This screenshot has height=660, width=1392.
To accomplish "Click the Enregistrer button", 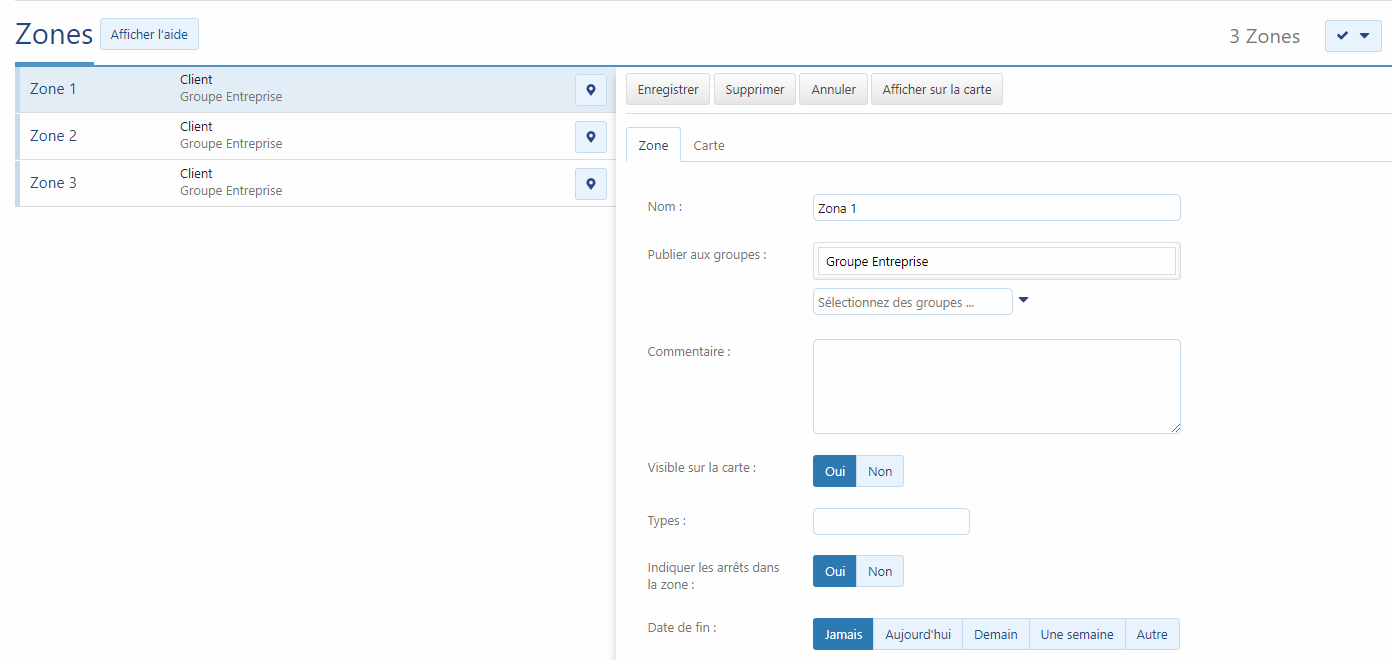I will point(668,89).
